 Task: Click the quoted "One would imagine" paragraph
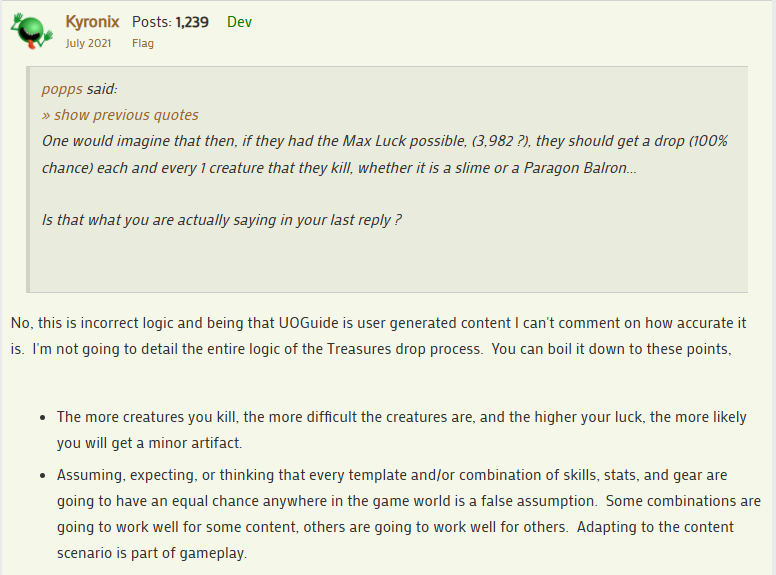click(x=300, y=141)
